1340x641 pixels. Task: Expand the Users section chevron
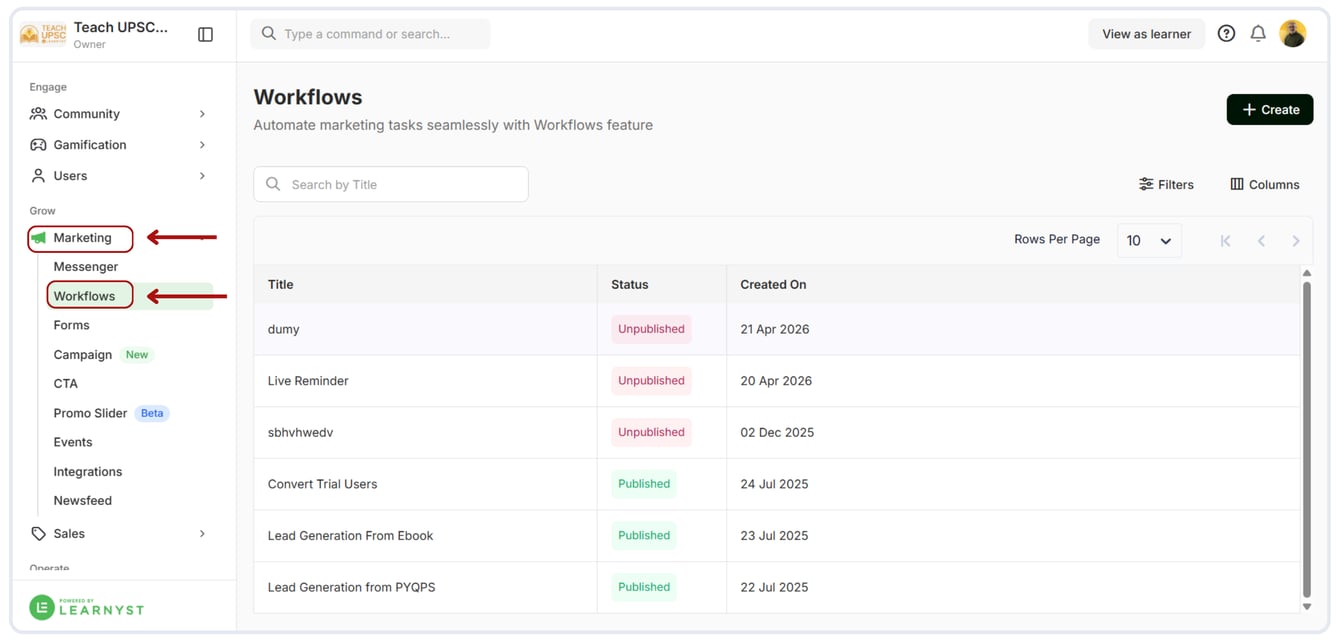tap(202, 176)
